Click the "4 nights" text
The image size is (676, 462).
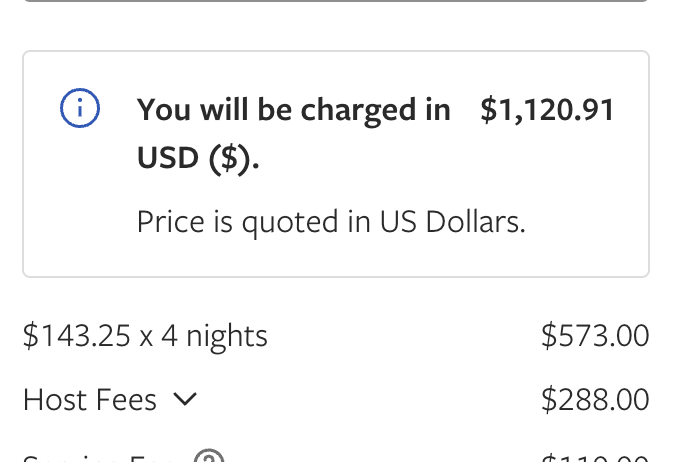coord(214,336)
